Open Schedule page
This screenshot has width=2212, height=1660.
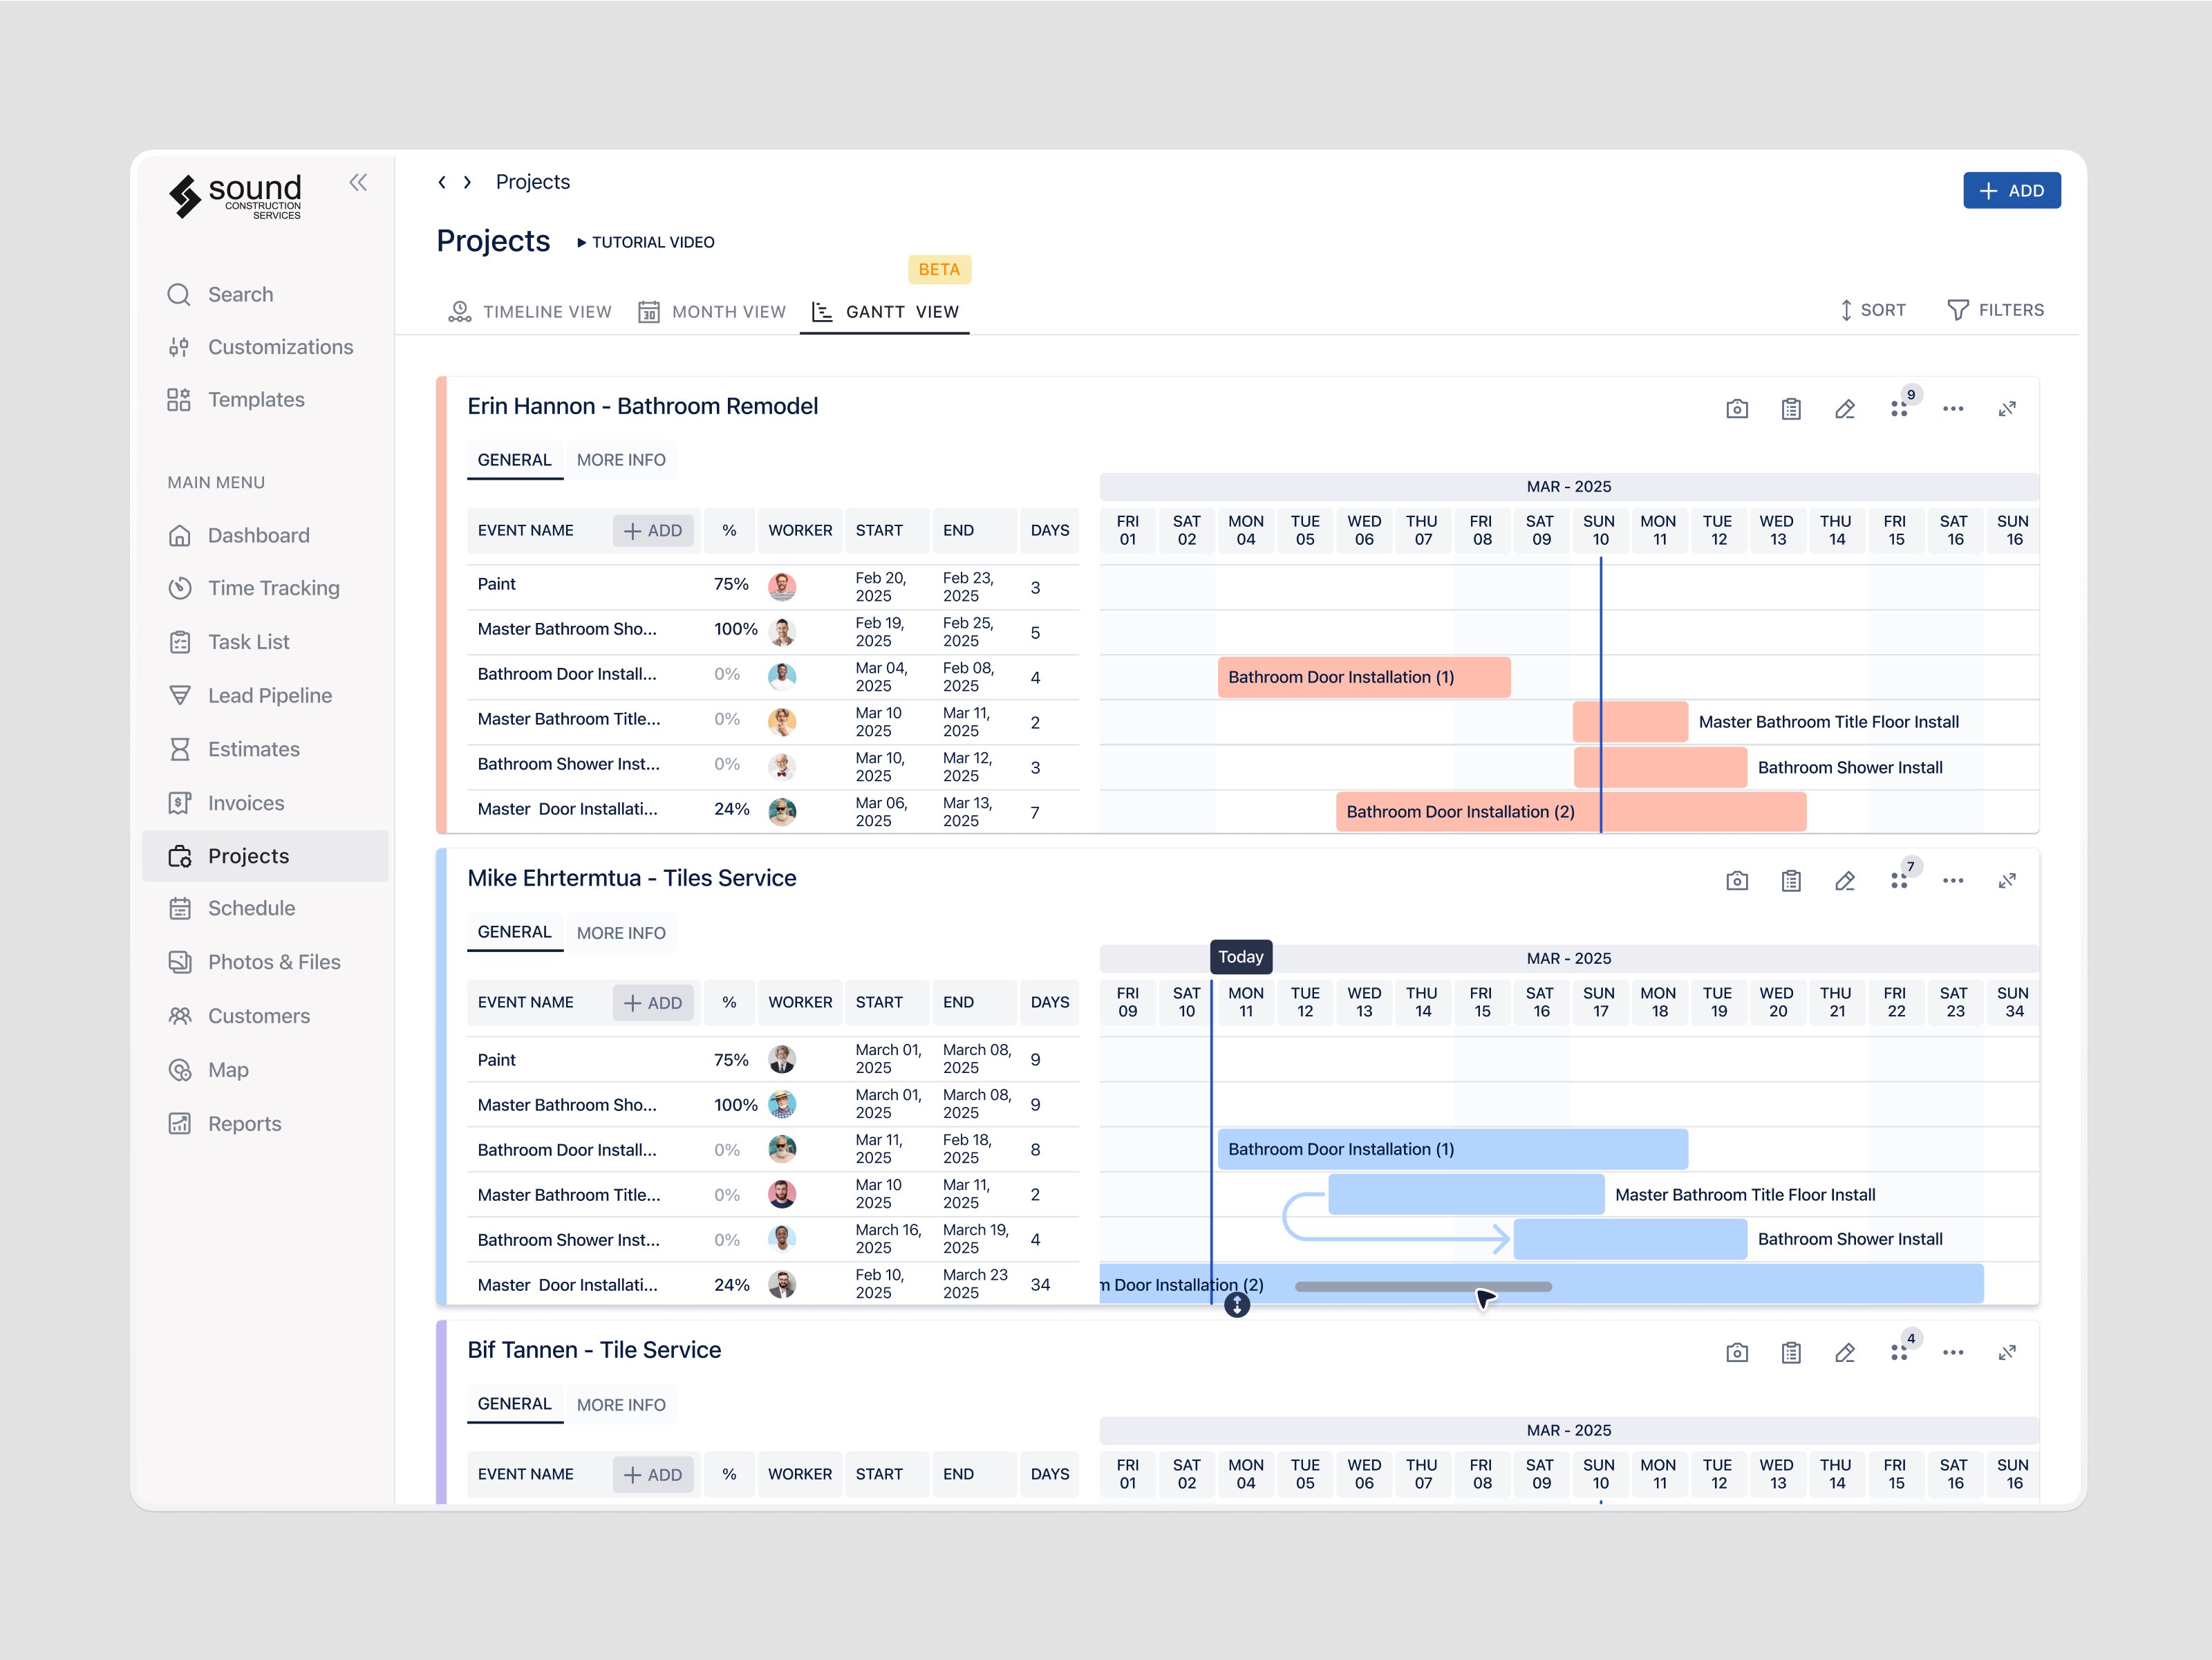[x=232, y=908]
